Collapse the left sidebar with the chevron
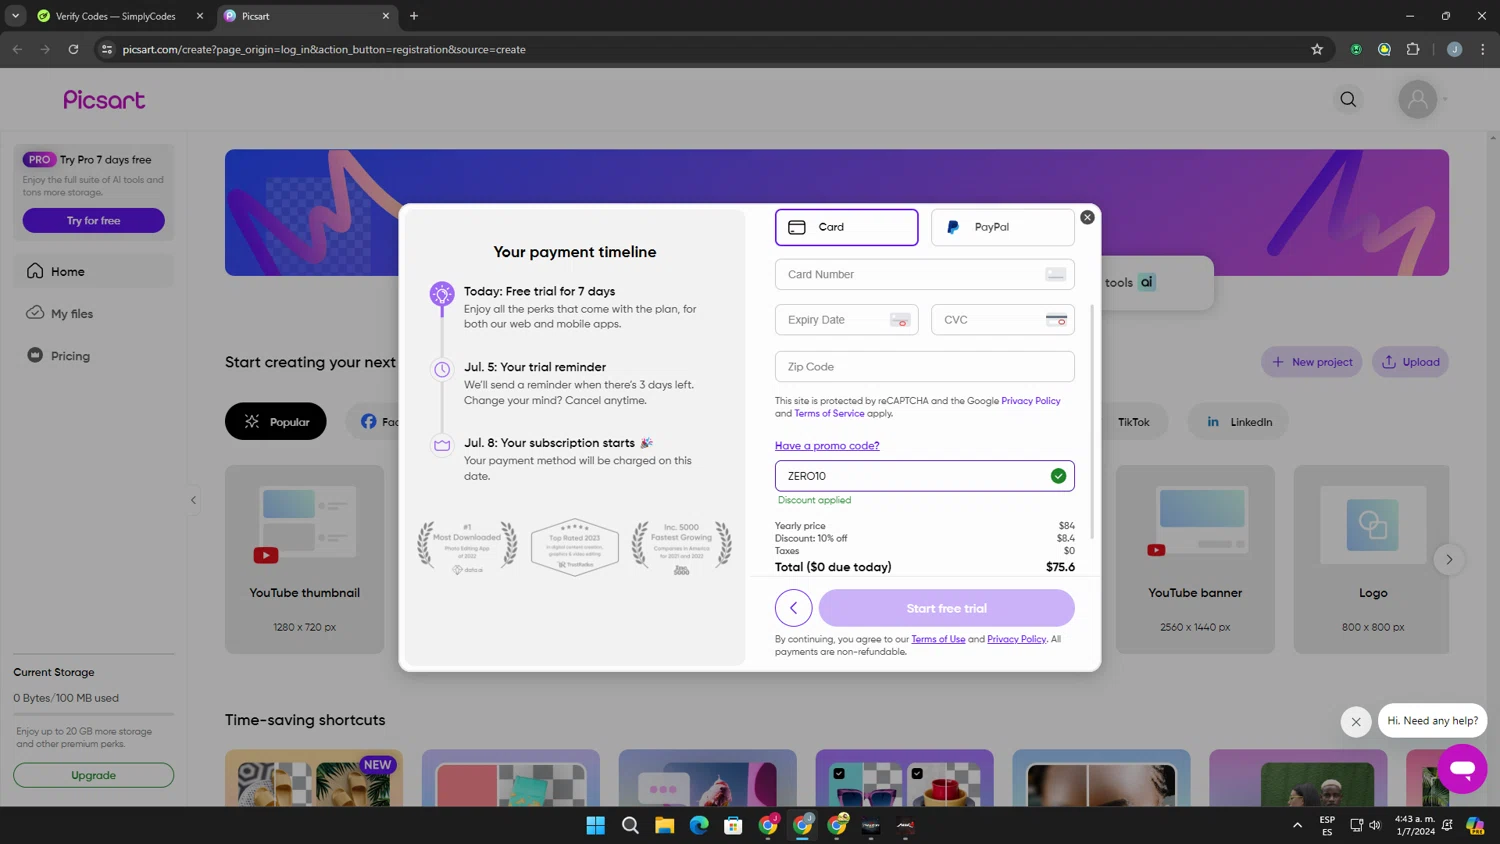This screenshot has height=844, width=1500. [x=193, y=500]
